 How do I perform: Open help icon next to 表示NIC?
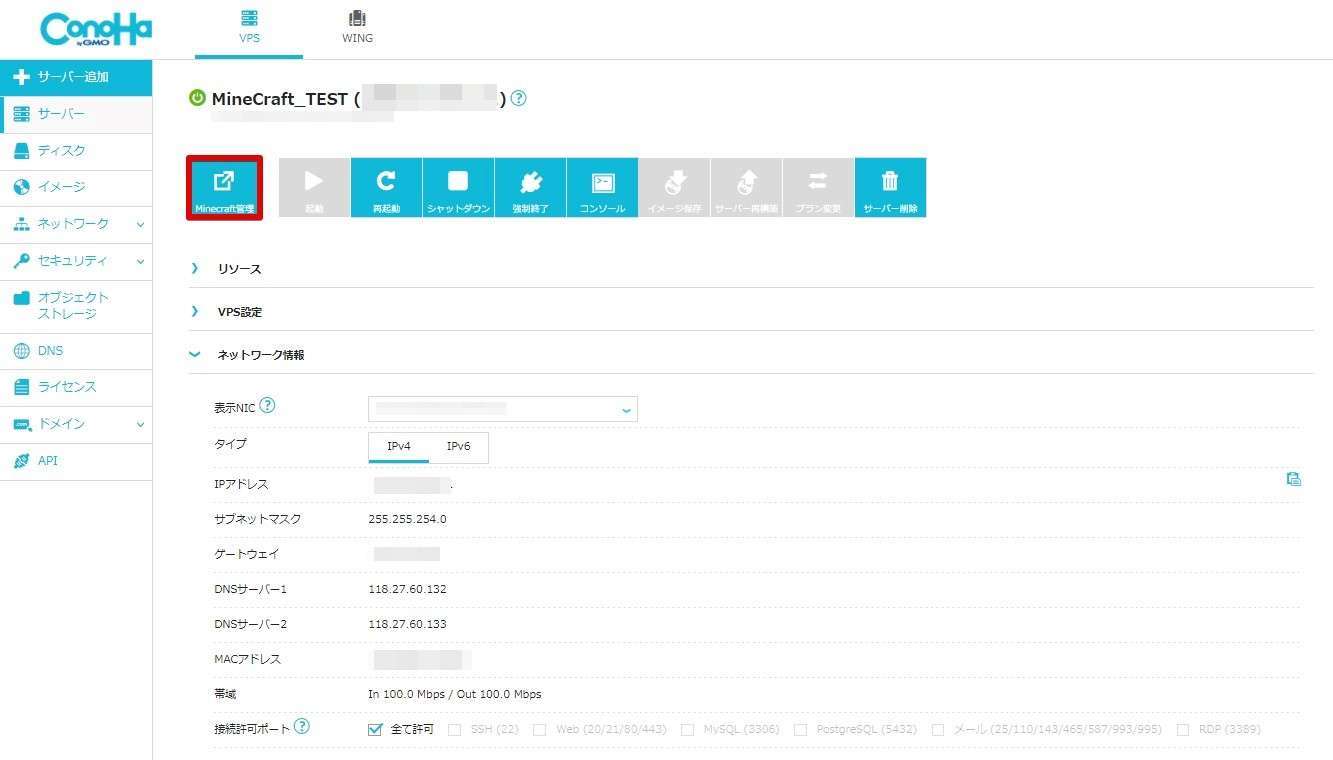point(267,406)
